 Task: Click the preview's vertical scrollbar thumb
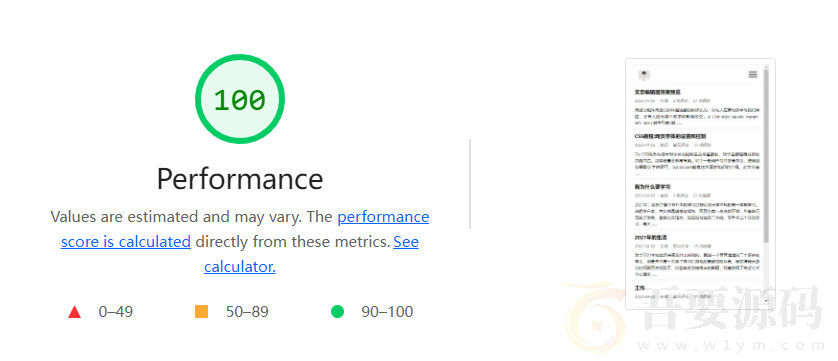[x=766, y=155]
